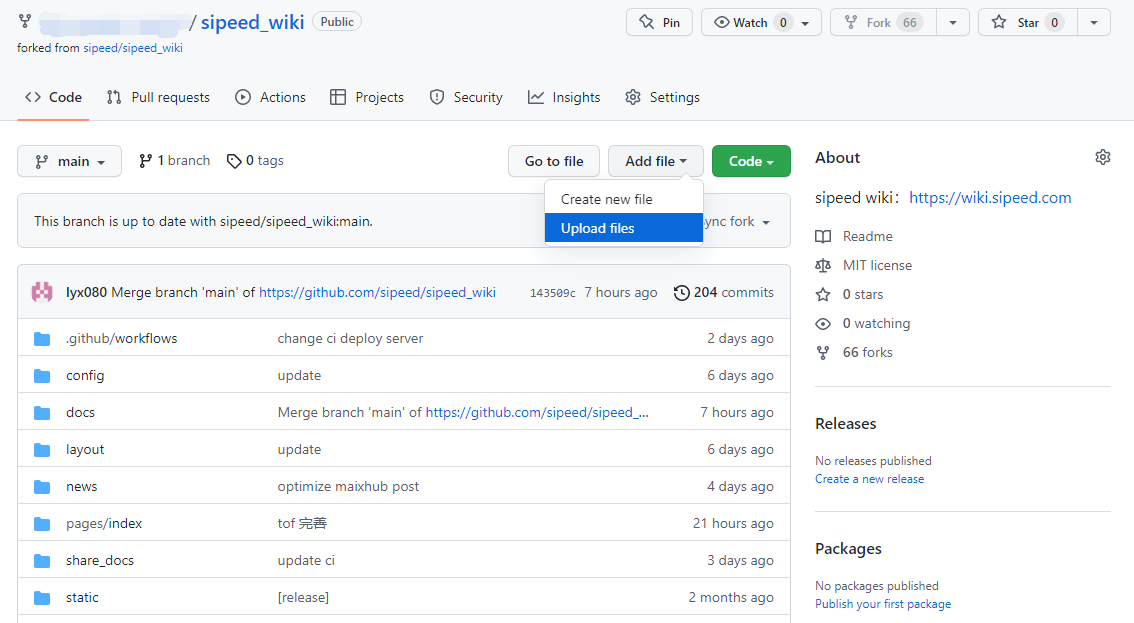The height and width of the screenshot is (623, 1134).
Task: Click folder icon next to config
Action: point(42,376)
